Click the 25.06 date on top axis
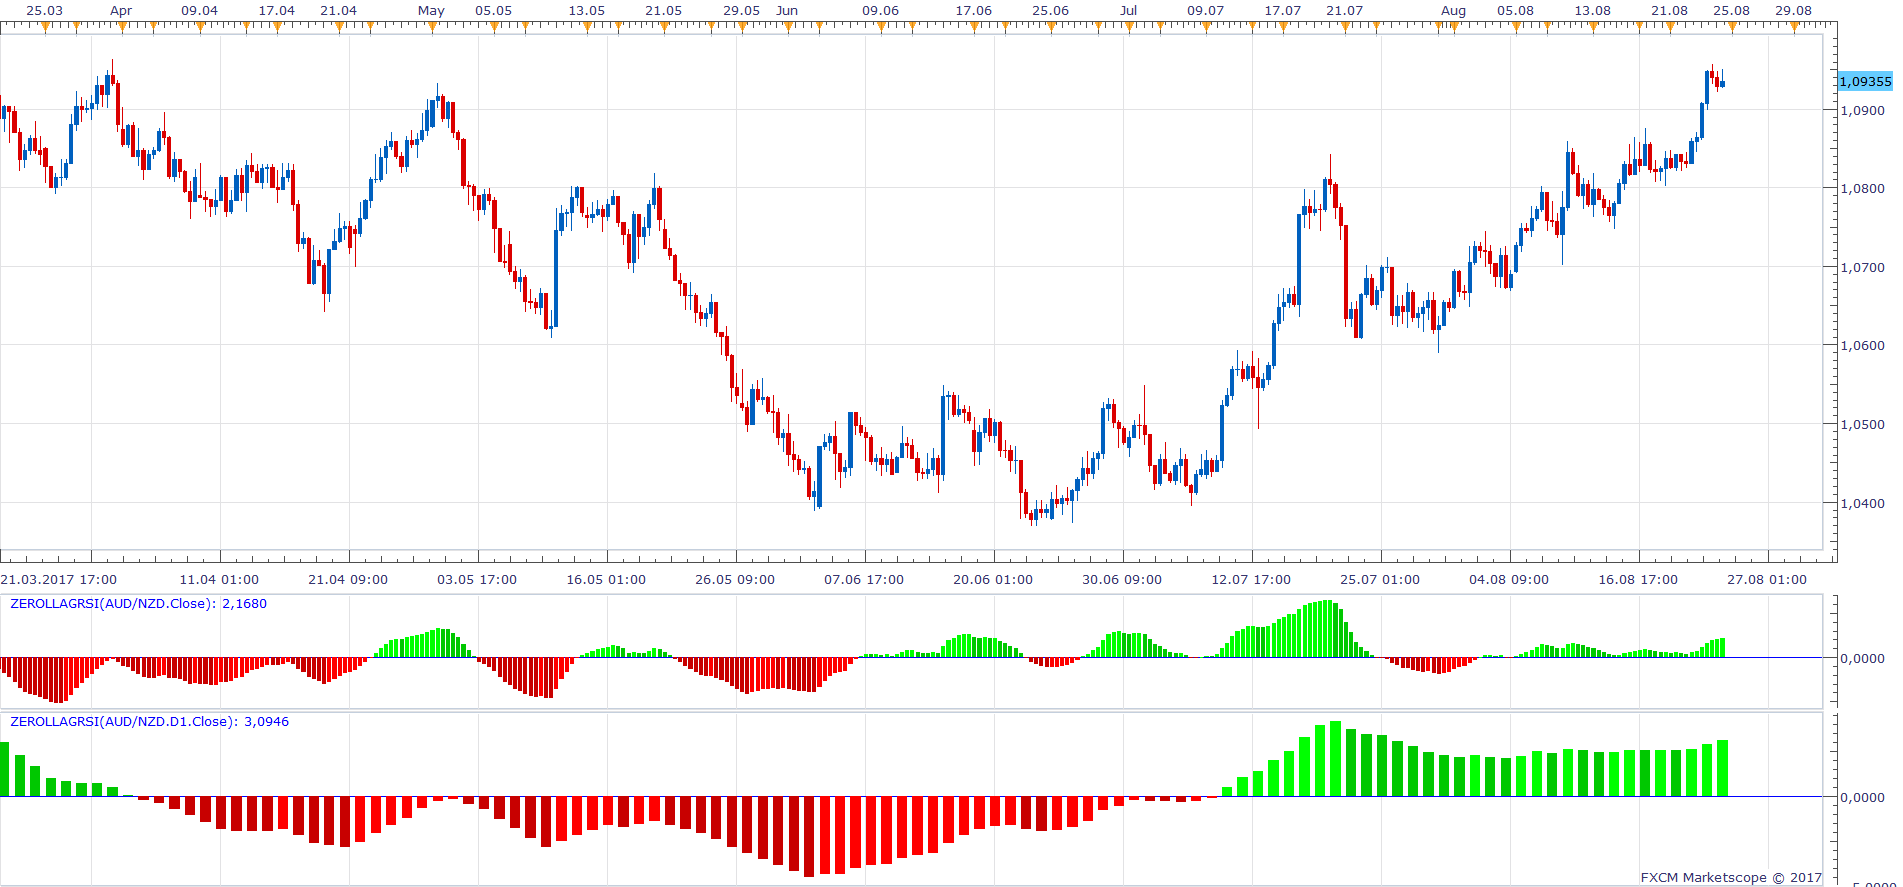The height and width of the screenshot is (887, 1903). [x=1051, y=11]
